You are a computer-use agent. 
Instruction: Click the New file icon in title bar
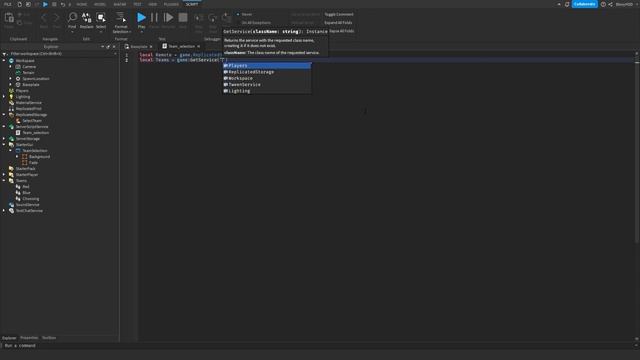point(19,4)
